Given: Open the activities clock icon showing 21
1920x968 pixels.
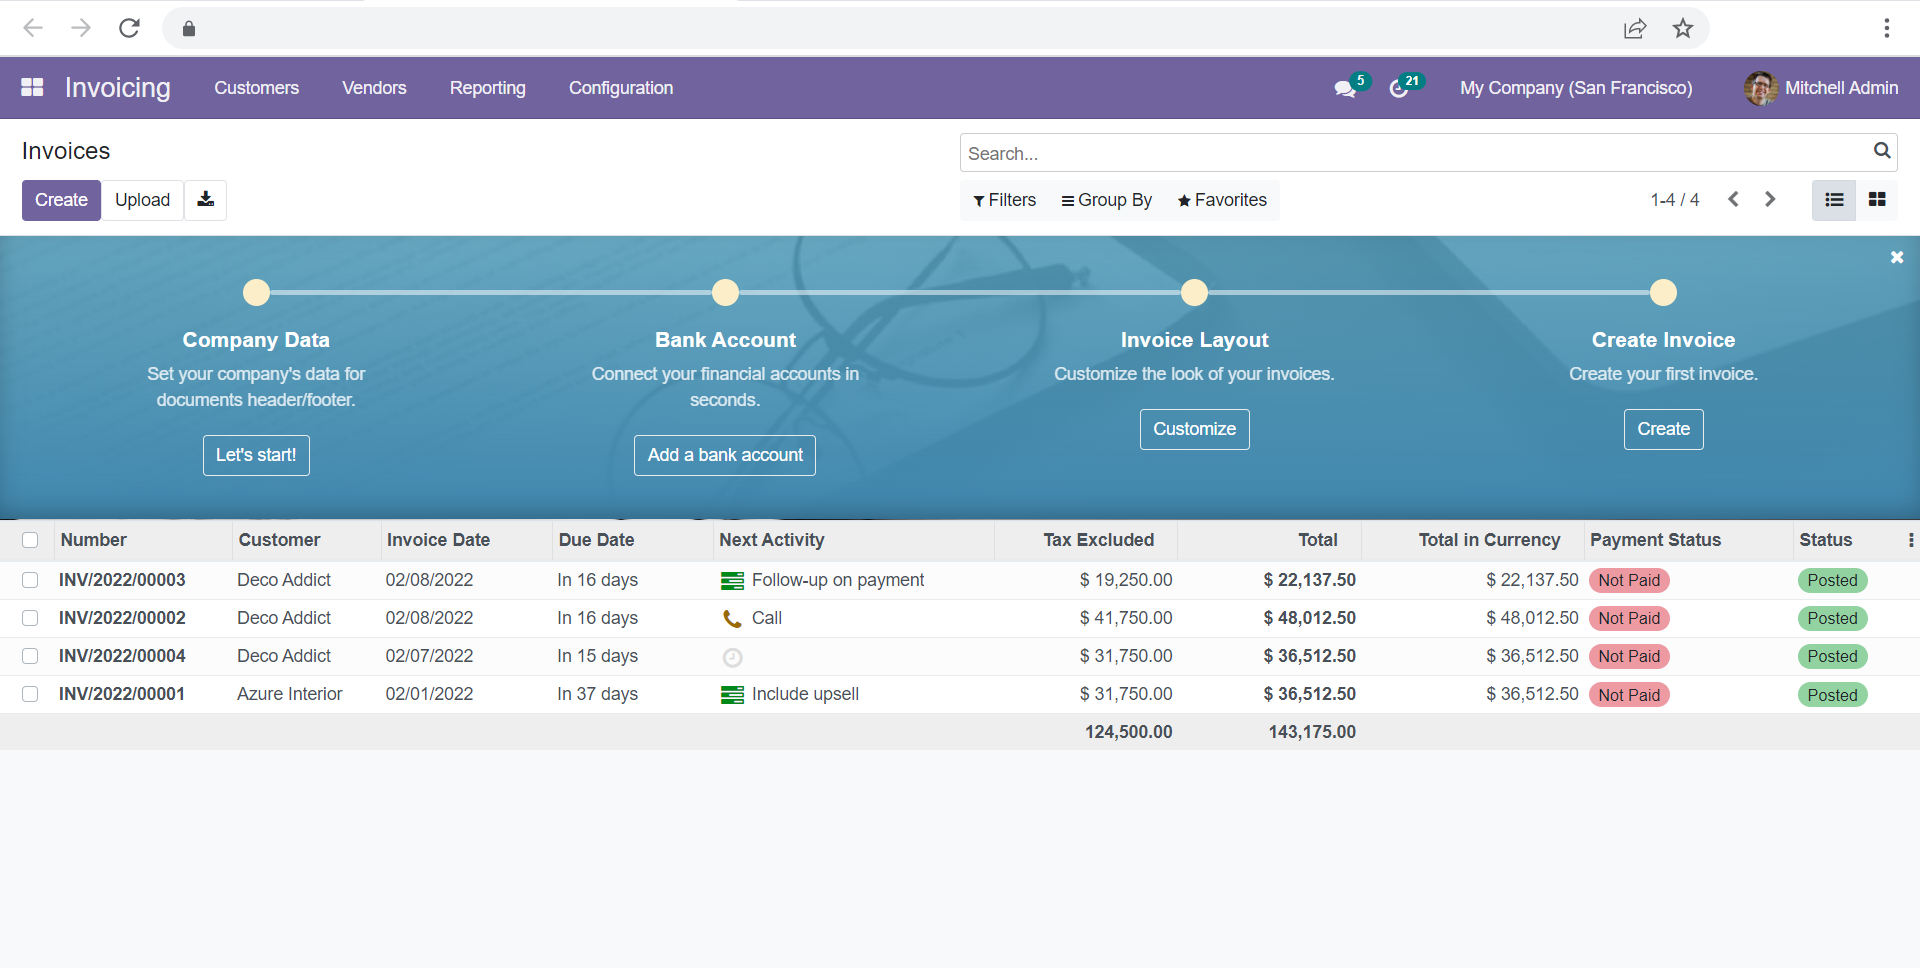Looking at the screenshot, I should (x=1400, y=90).
